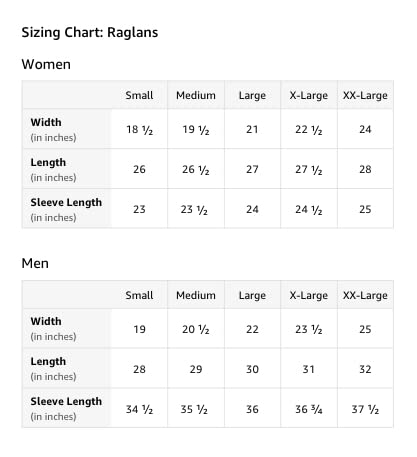Select Women's X-Large sleeve value 24 ½
The height and width of the screenshot is (457, 417).
pos(309,210)
